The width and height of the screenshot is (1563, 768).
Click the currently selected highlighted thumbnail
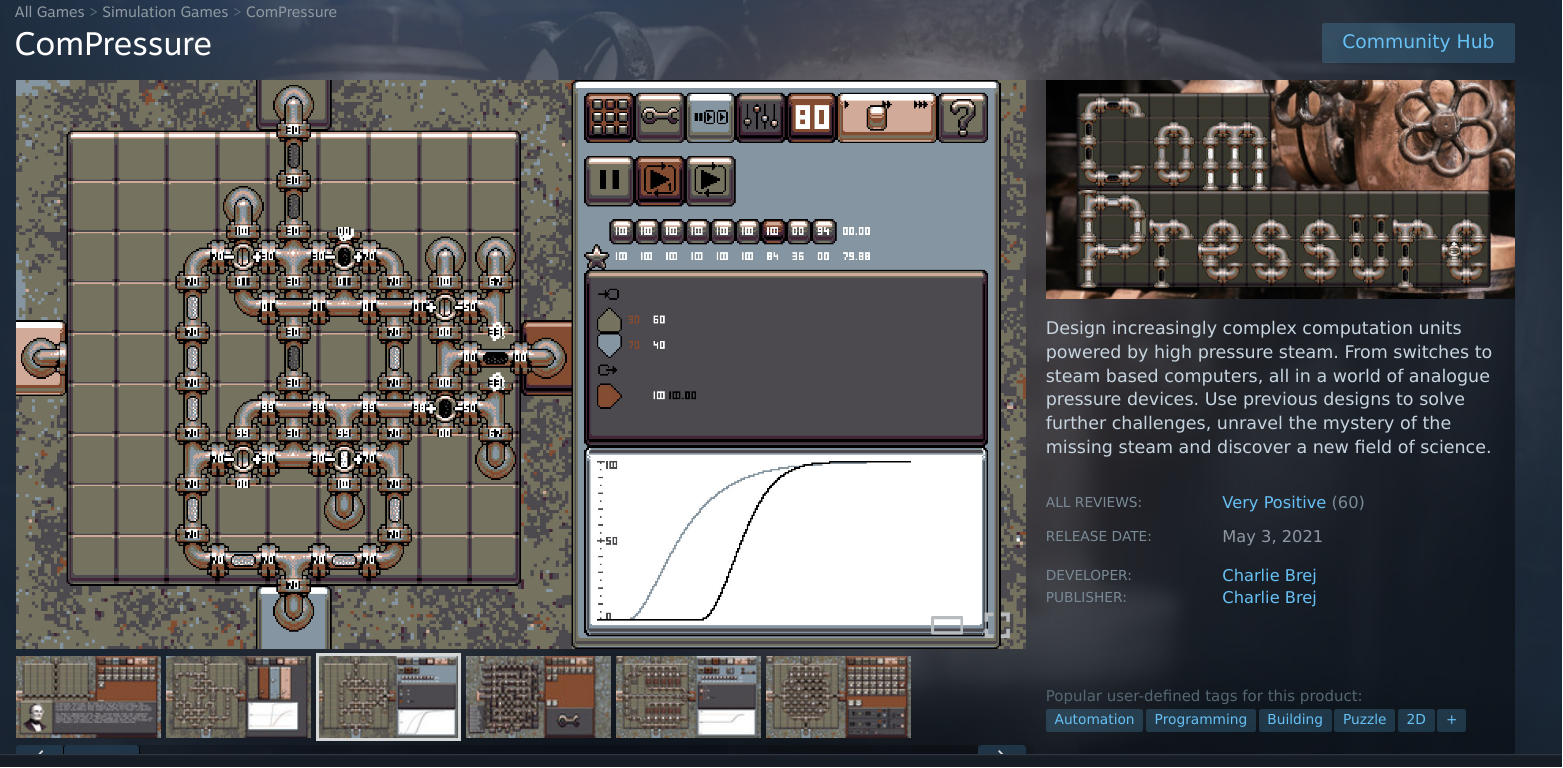(x=389, y=697)
